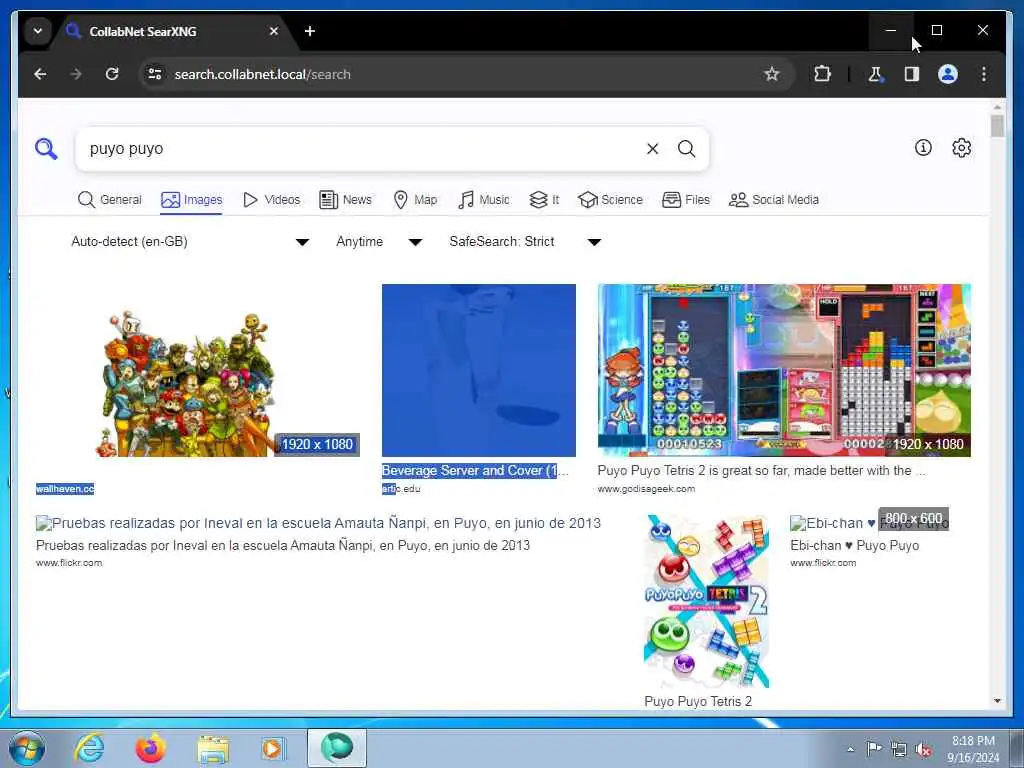Open the taskbar clock showing 8:18 PM

[x=973, y=749]
